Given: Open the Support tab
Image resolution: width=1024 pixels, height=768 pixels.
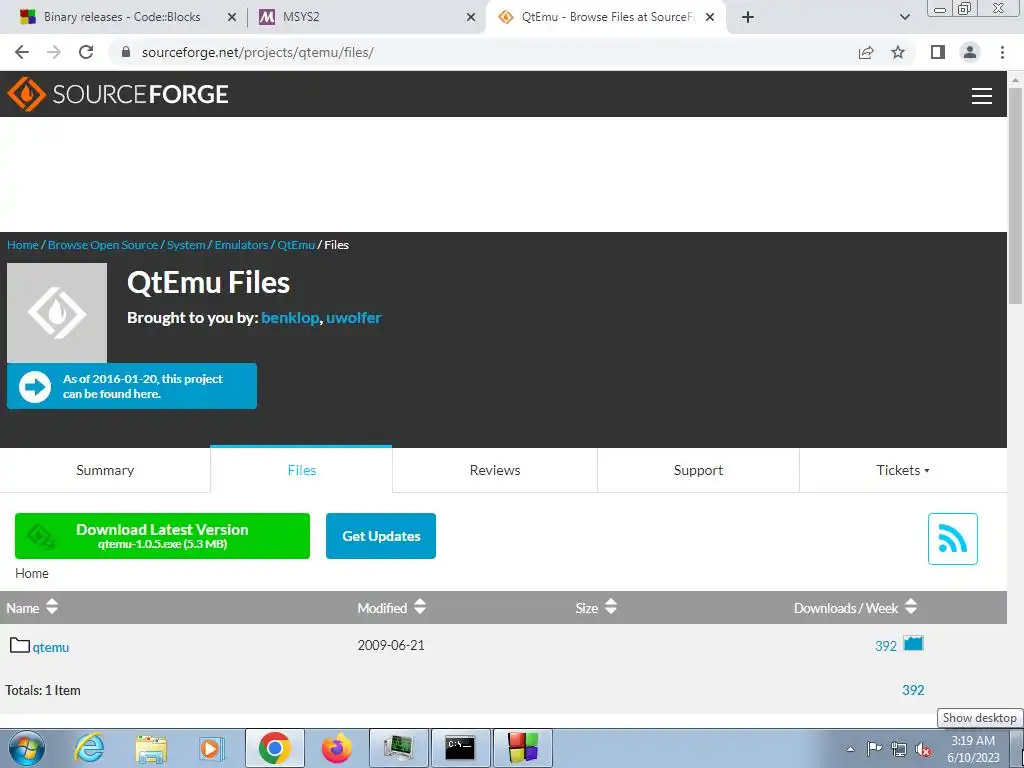Looking at the screenshot, I should [698, 470].
